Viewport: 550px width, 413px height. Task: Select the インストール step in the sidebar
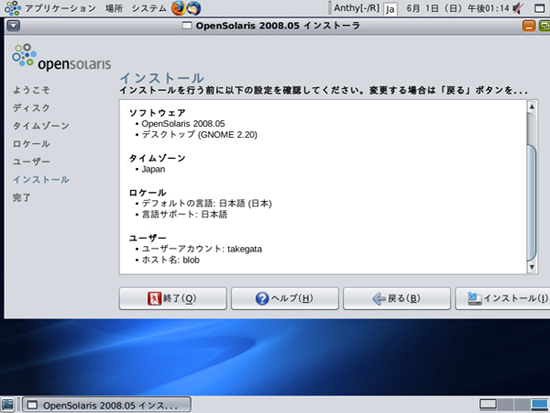[x=41, y=180]
